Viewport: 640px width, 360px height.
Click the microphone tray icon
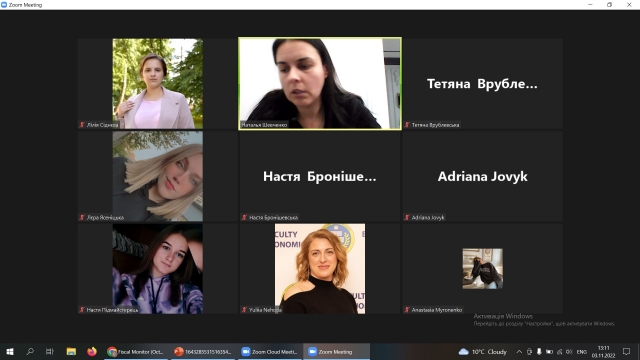point(539,351)
